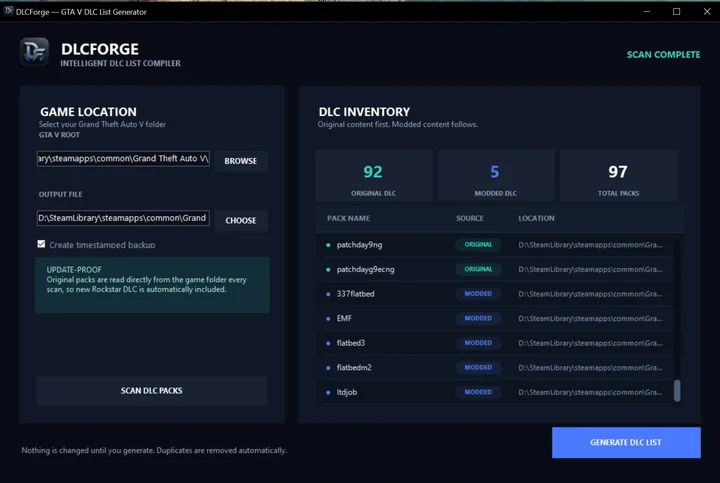720x483 pixels.
Task: Click the location path of EMF
Action: point(591,319)
